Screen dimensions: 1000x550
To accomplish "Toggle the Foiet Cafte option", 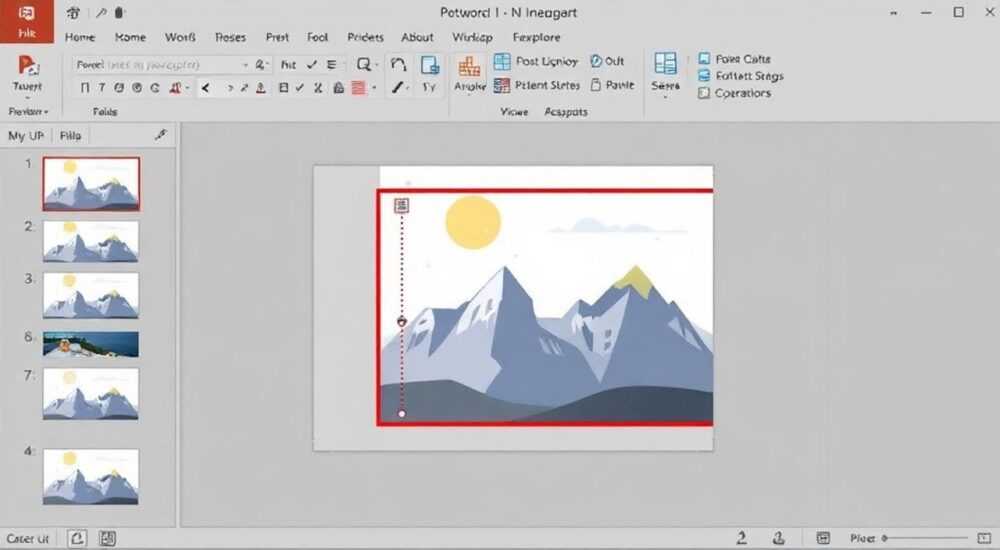I will point(734,59).
